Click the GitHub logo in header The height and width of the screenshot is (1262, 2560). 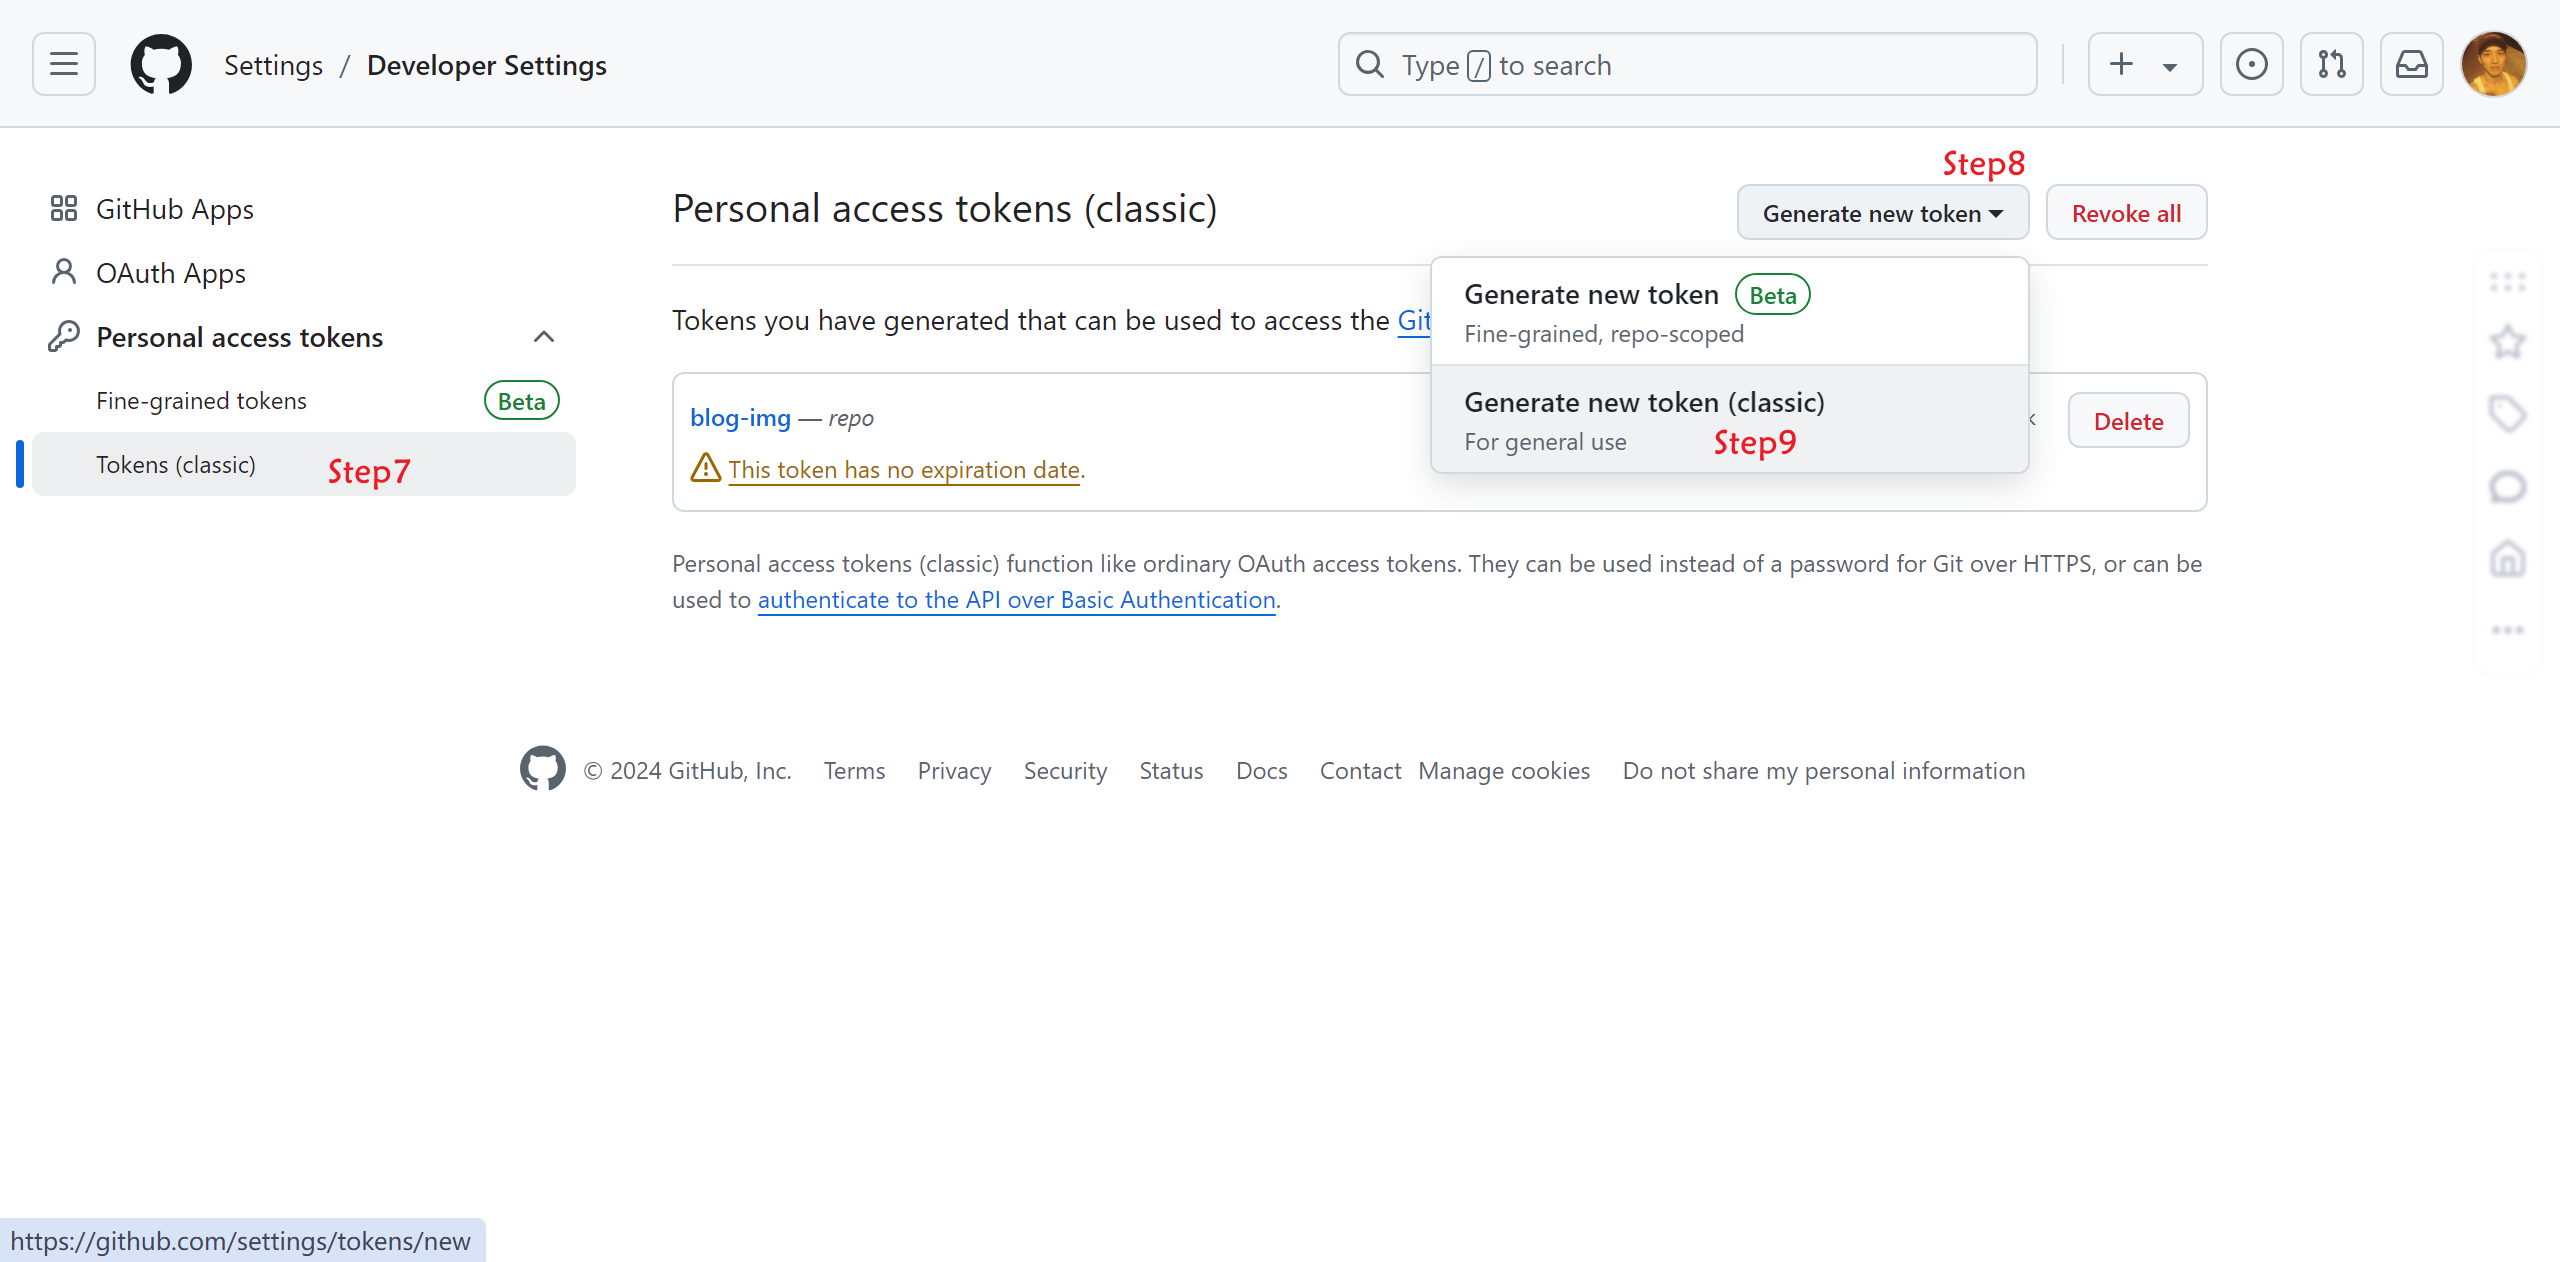(161, 64)
